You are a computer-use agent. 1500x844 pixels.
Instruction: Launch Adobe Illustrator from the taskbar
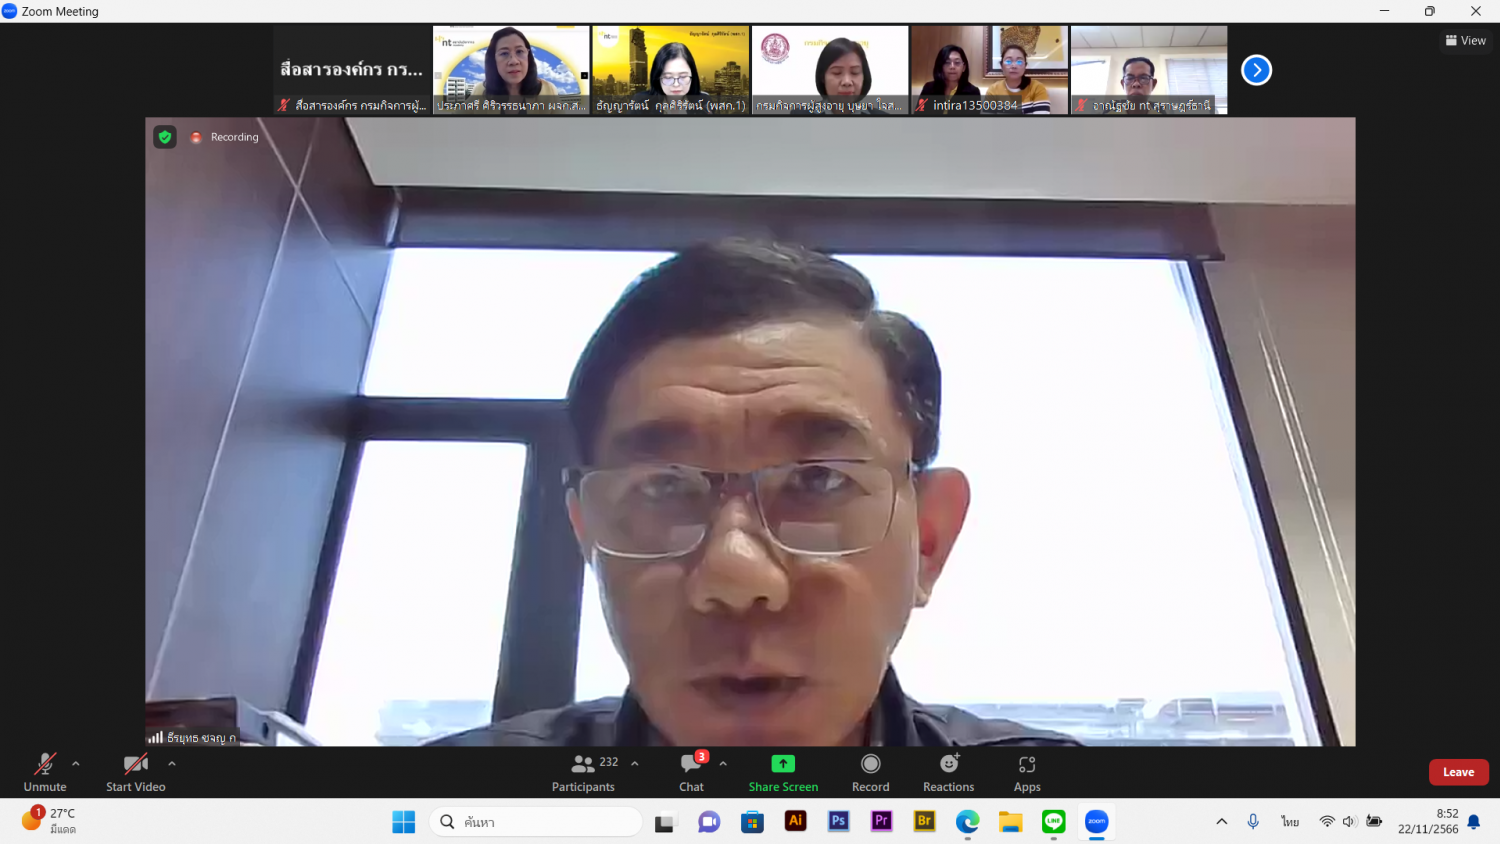coord(796,821)
